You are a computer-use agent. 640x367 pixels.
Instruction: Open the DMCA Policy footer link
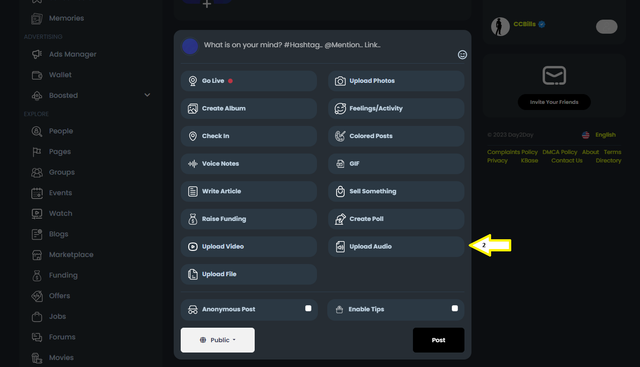(560, 152)
